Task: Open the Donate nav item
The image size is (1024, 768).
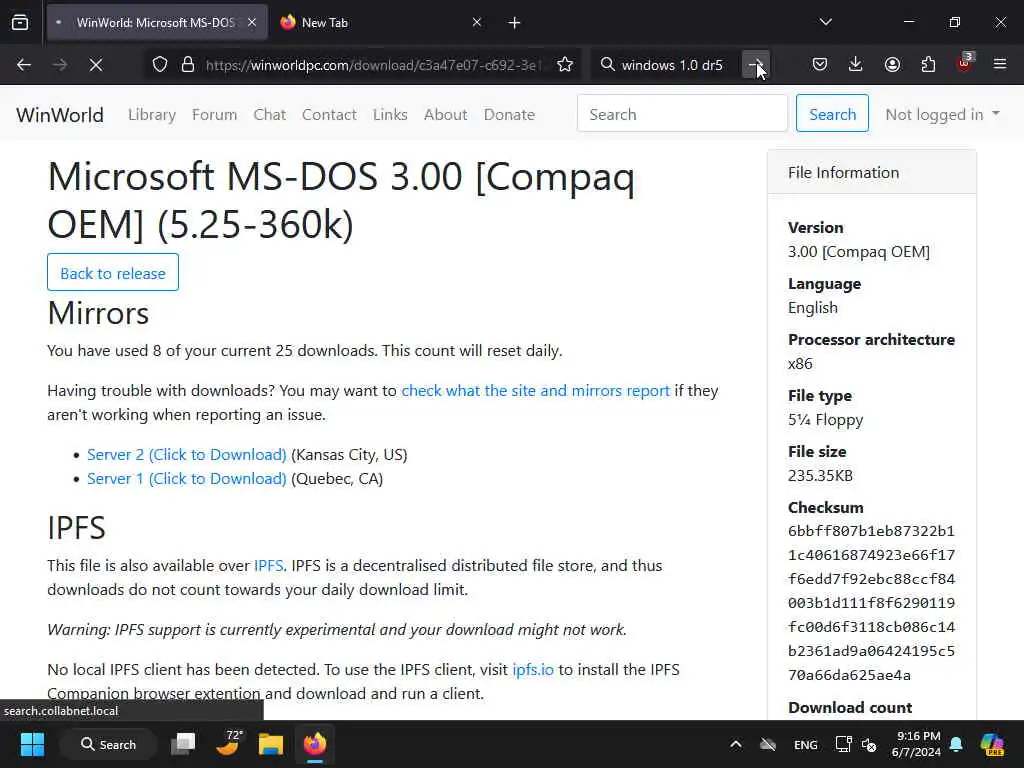Action: pyautogui.click(x=509, y=114)
